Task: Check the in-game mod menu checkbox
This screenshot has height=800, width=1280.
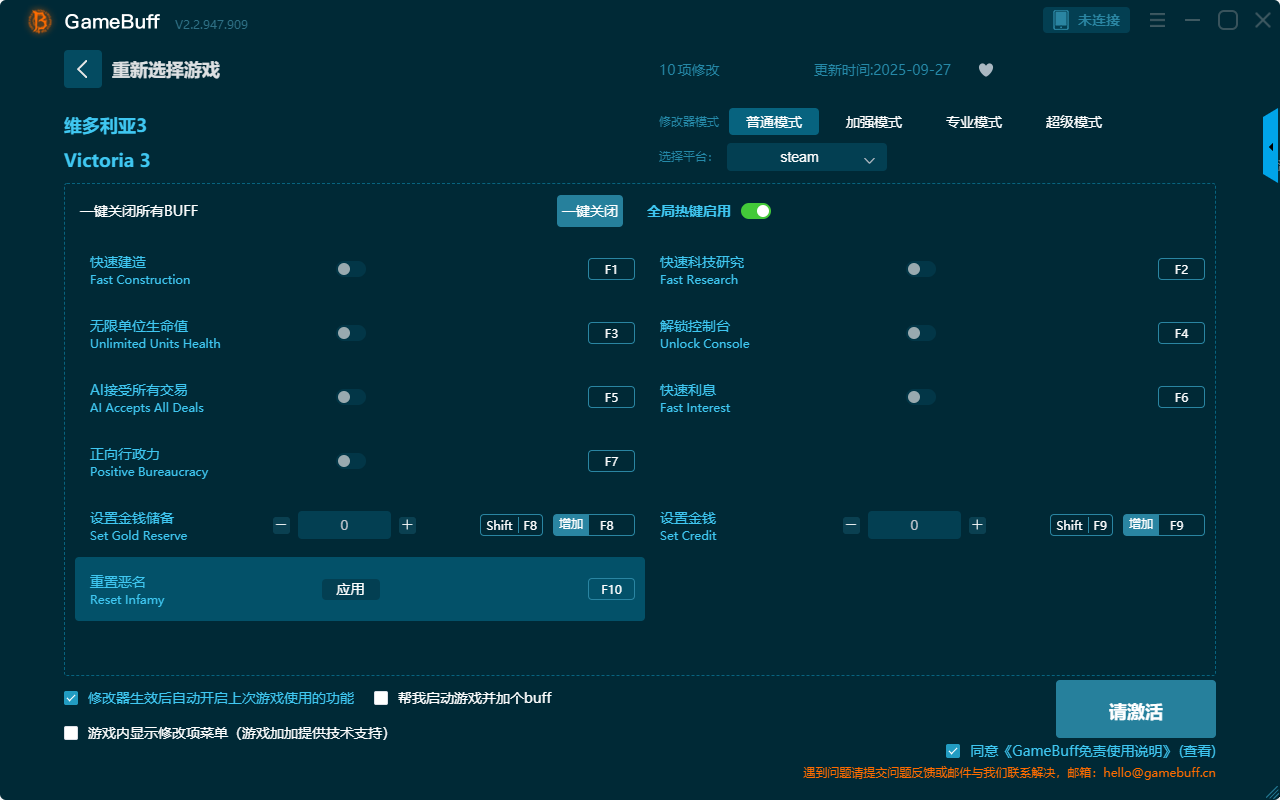Action: (x=71, y=733)
